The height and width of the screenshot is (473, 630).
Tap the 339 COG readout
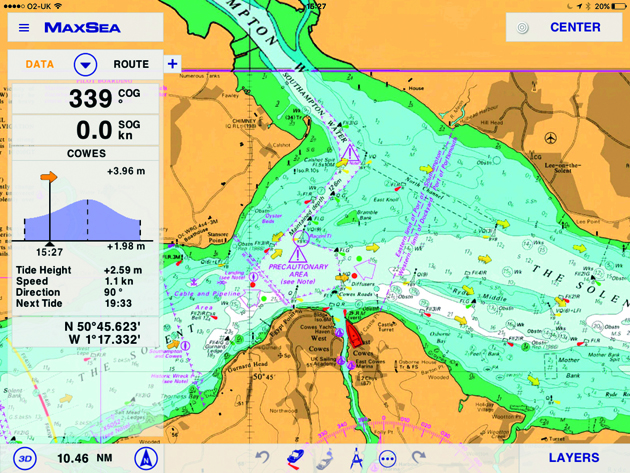[86, 99]
